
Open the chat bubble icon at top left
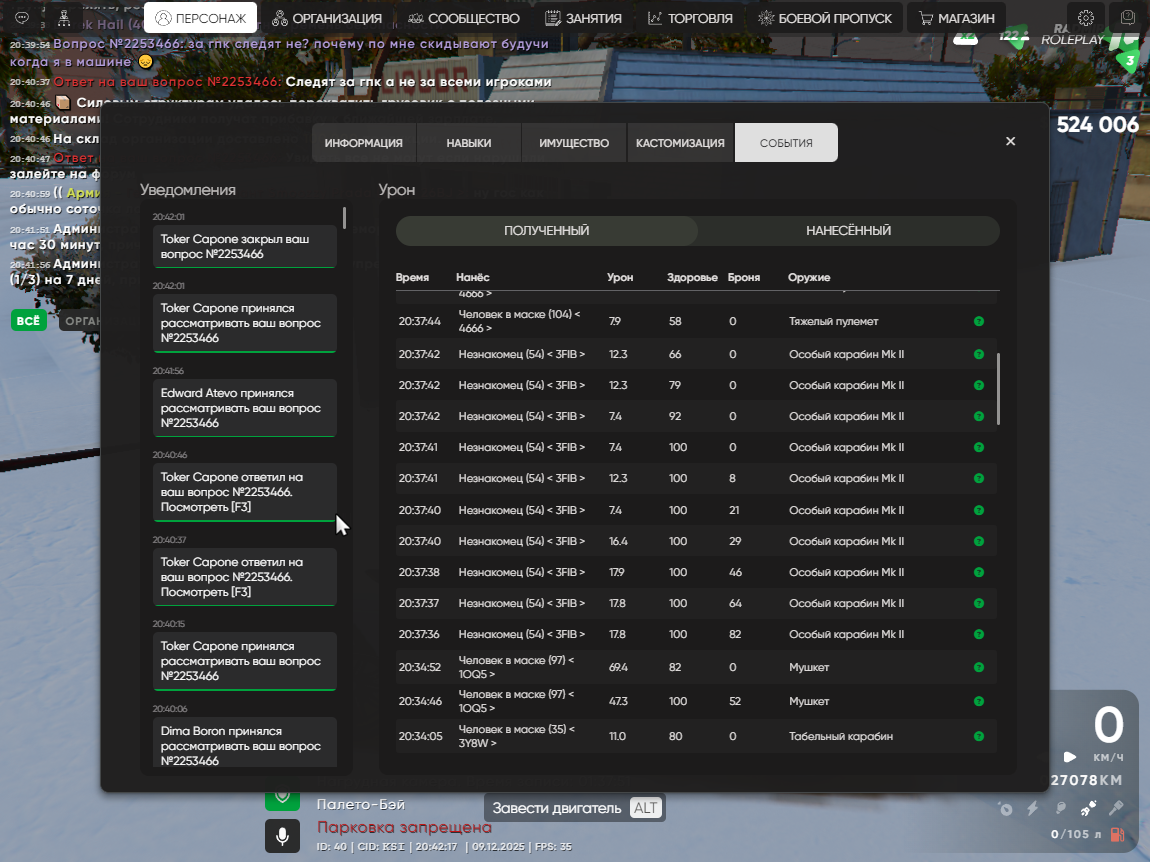(x=22, y=18)
